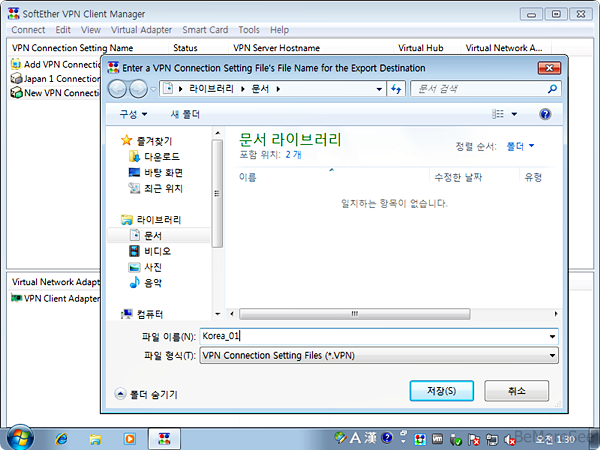Image resolution: width=600 pixels, height=450 pixels.
Task: Open Tools menu
Action: [249, 30]
